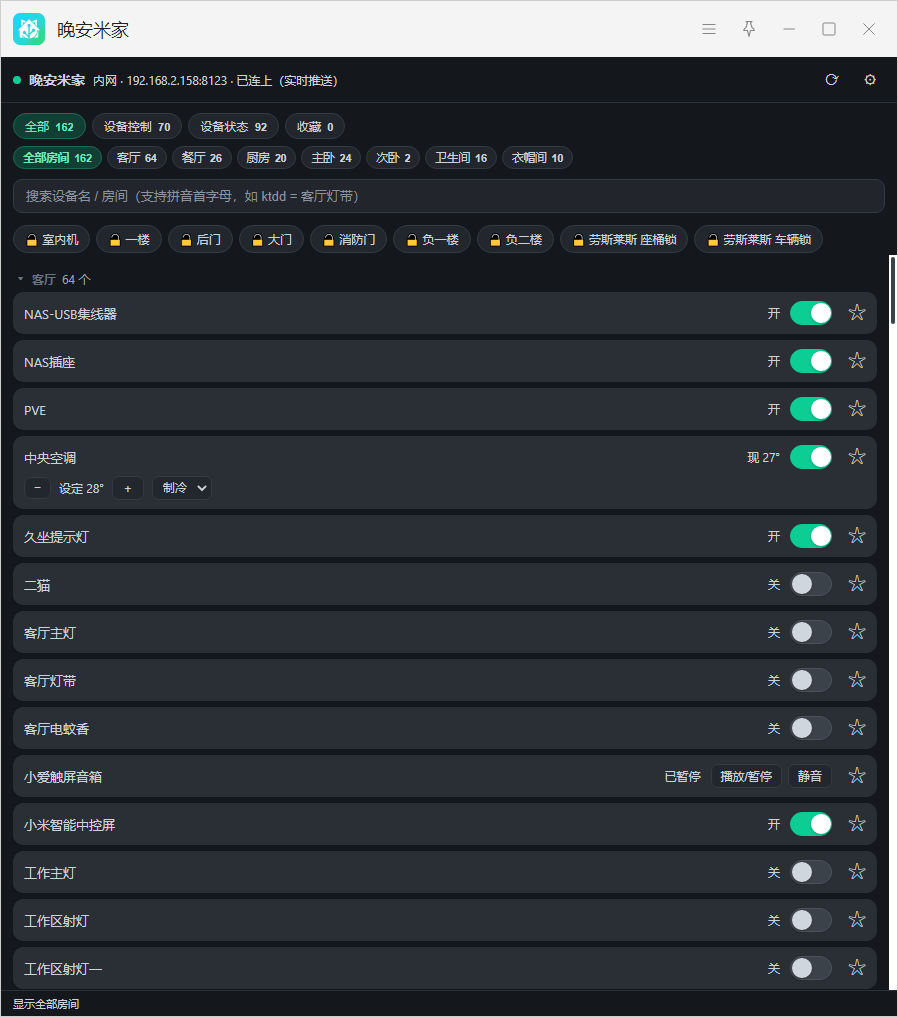Click star next to 客厅电蚊香

tap(857, 728)
